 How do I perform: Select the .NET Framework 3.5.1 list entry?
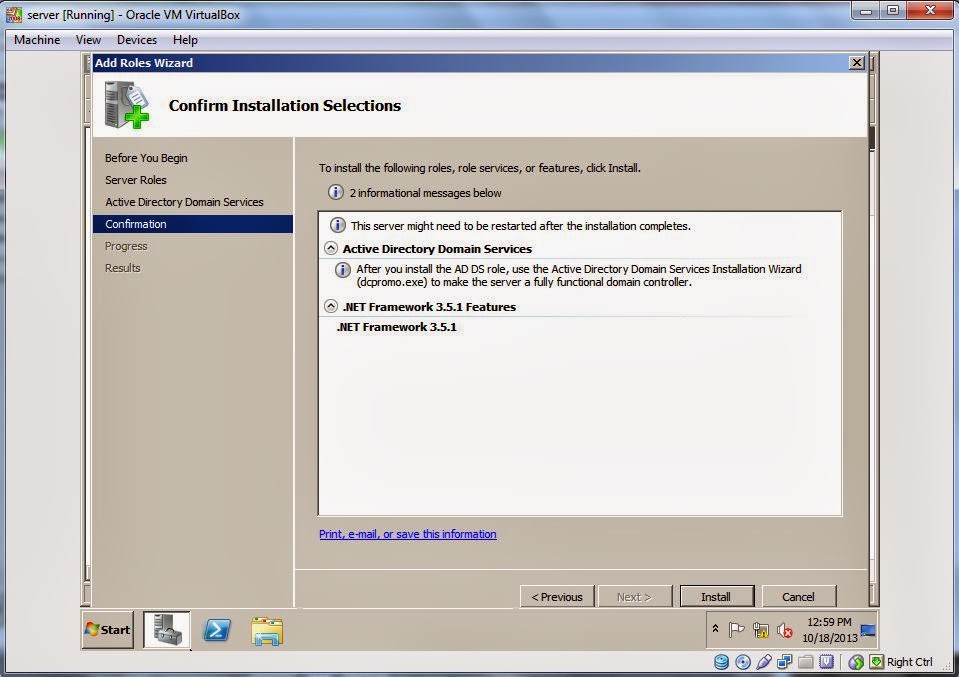396,327
